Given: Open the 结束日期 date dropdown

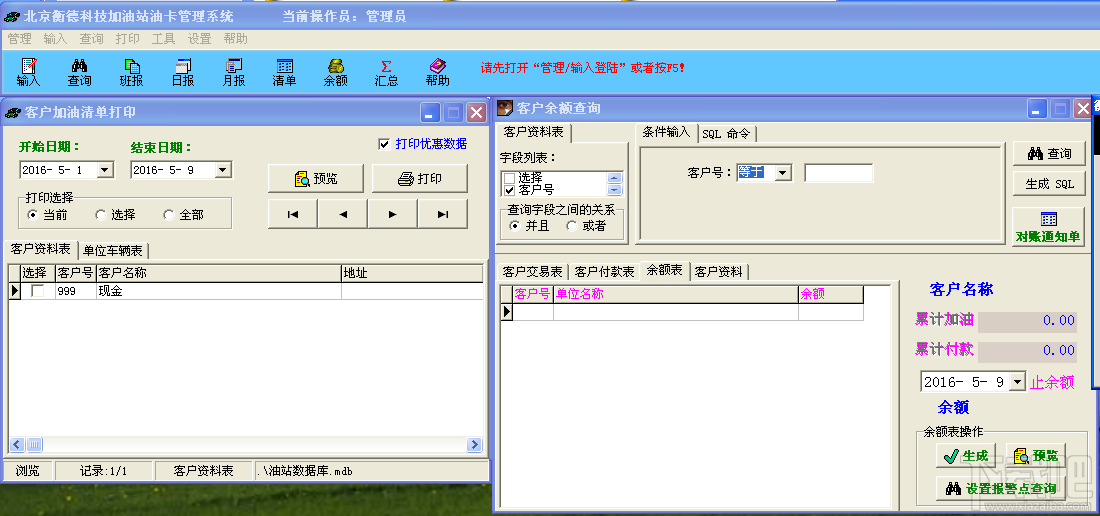Looking at the screenshot, I should [222, 170].
